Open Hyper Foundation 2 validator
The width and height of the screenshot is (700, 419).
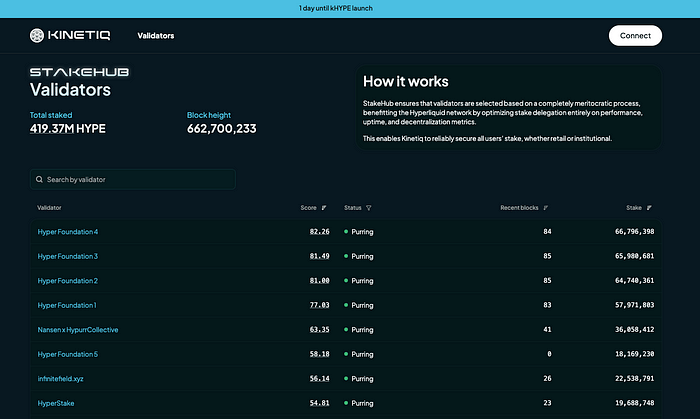click(x=68, y=281)
